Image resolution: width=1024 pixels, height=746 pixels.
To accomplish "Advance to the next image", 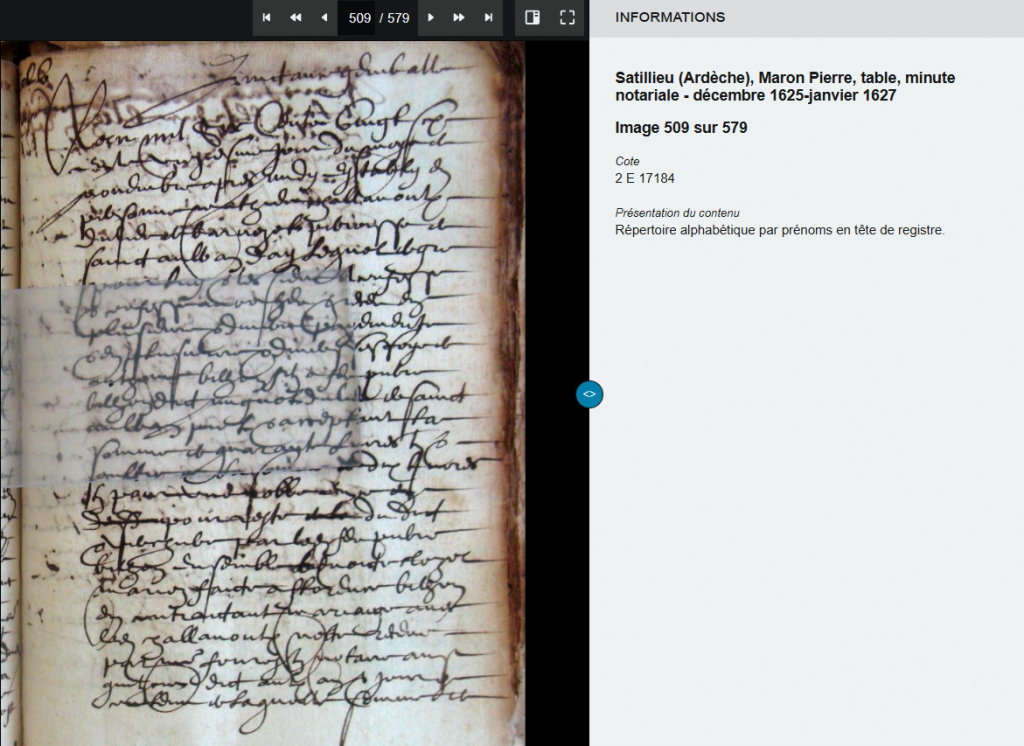I will pyautogui.click(x=431, y=18).
